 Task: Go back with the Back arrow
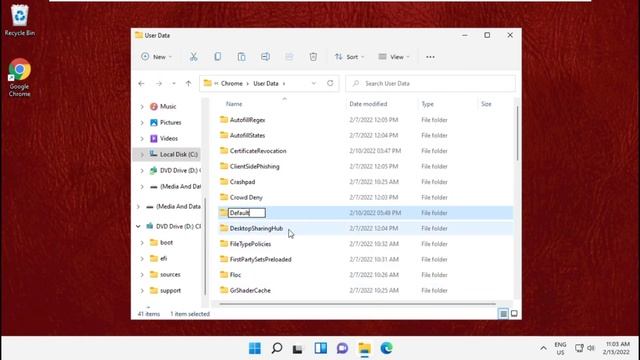tap(141, 83)
